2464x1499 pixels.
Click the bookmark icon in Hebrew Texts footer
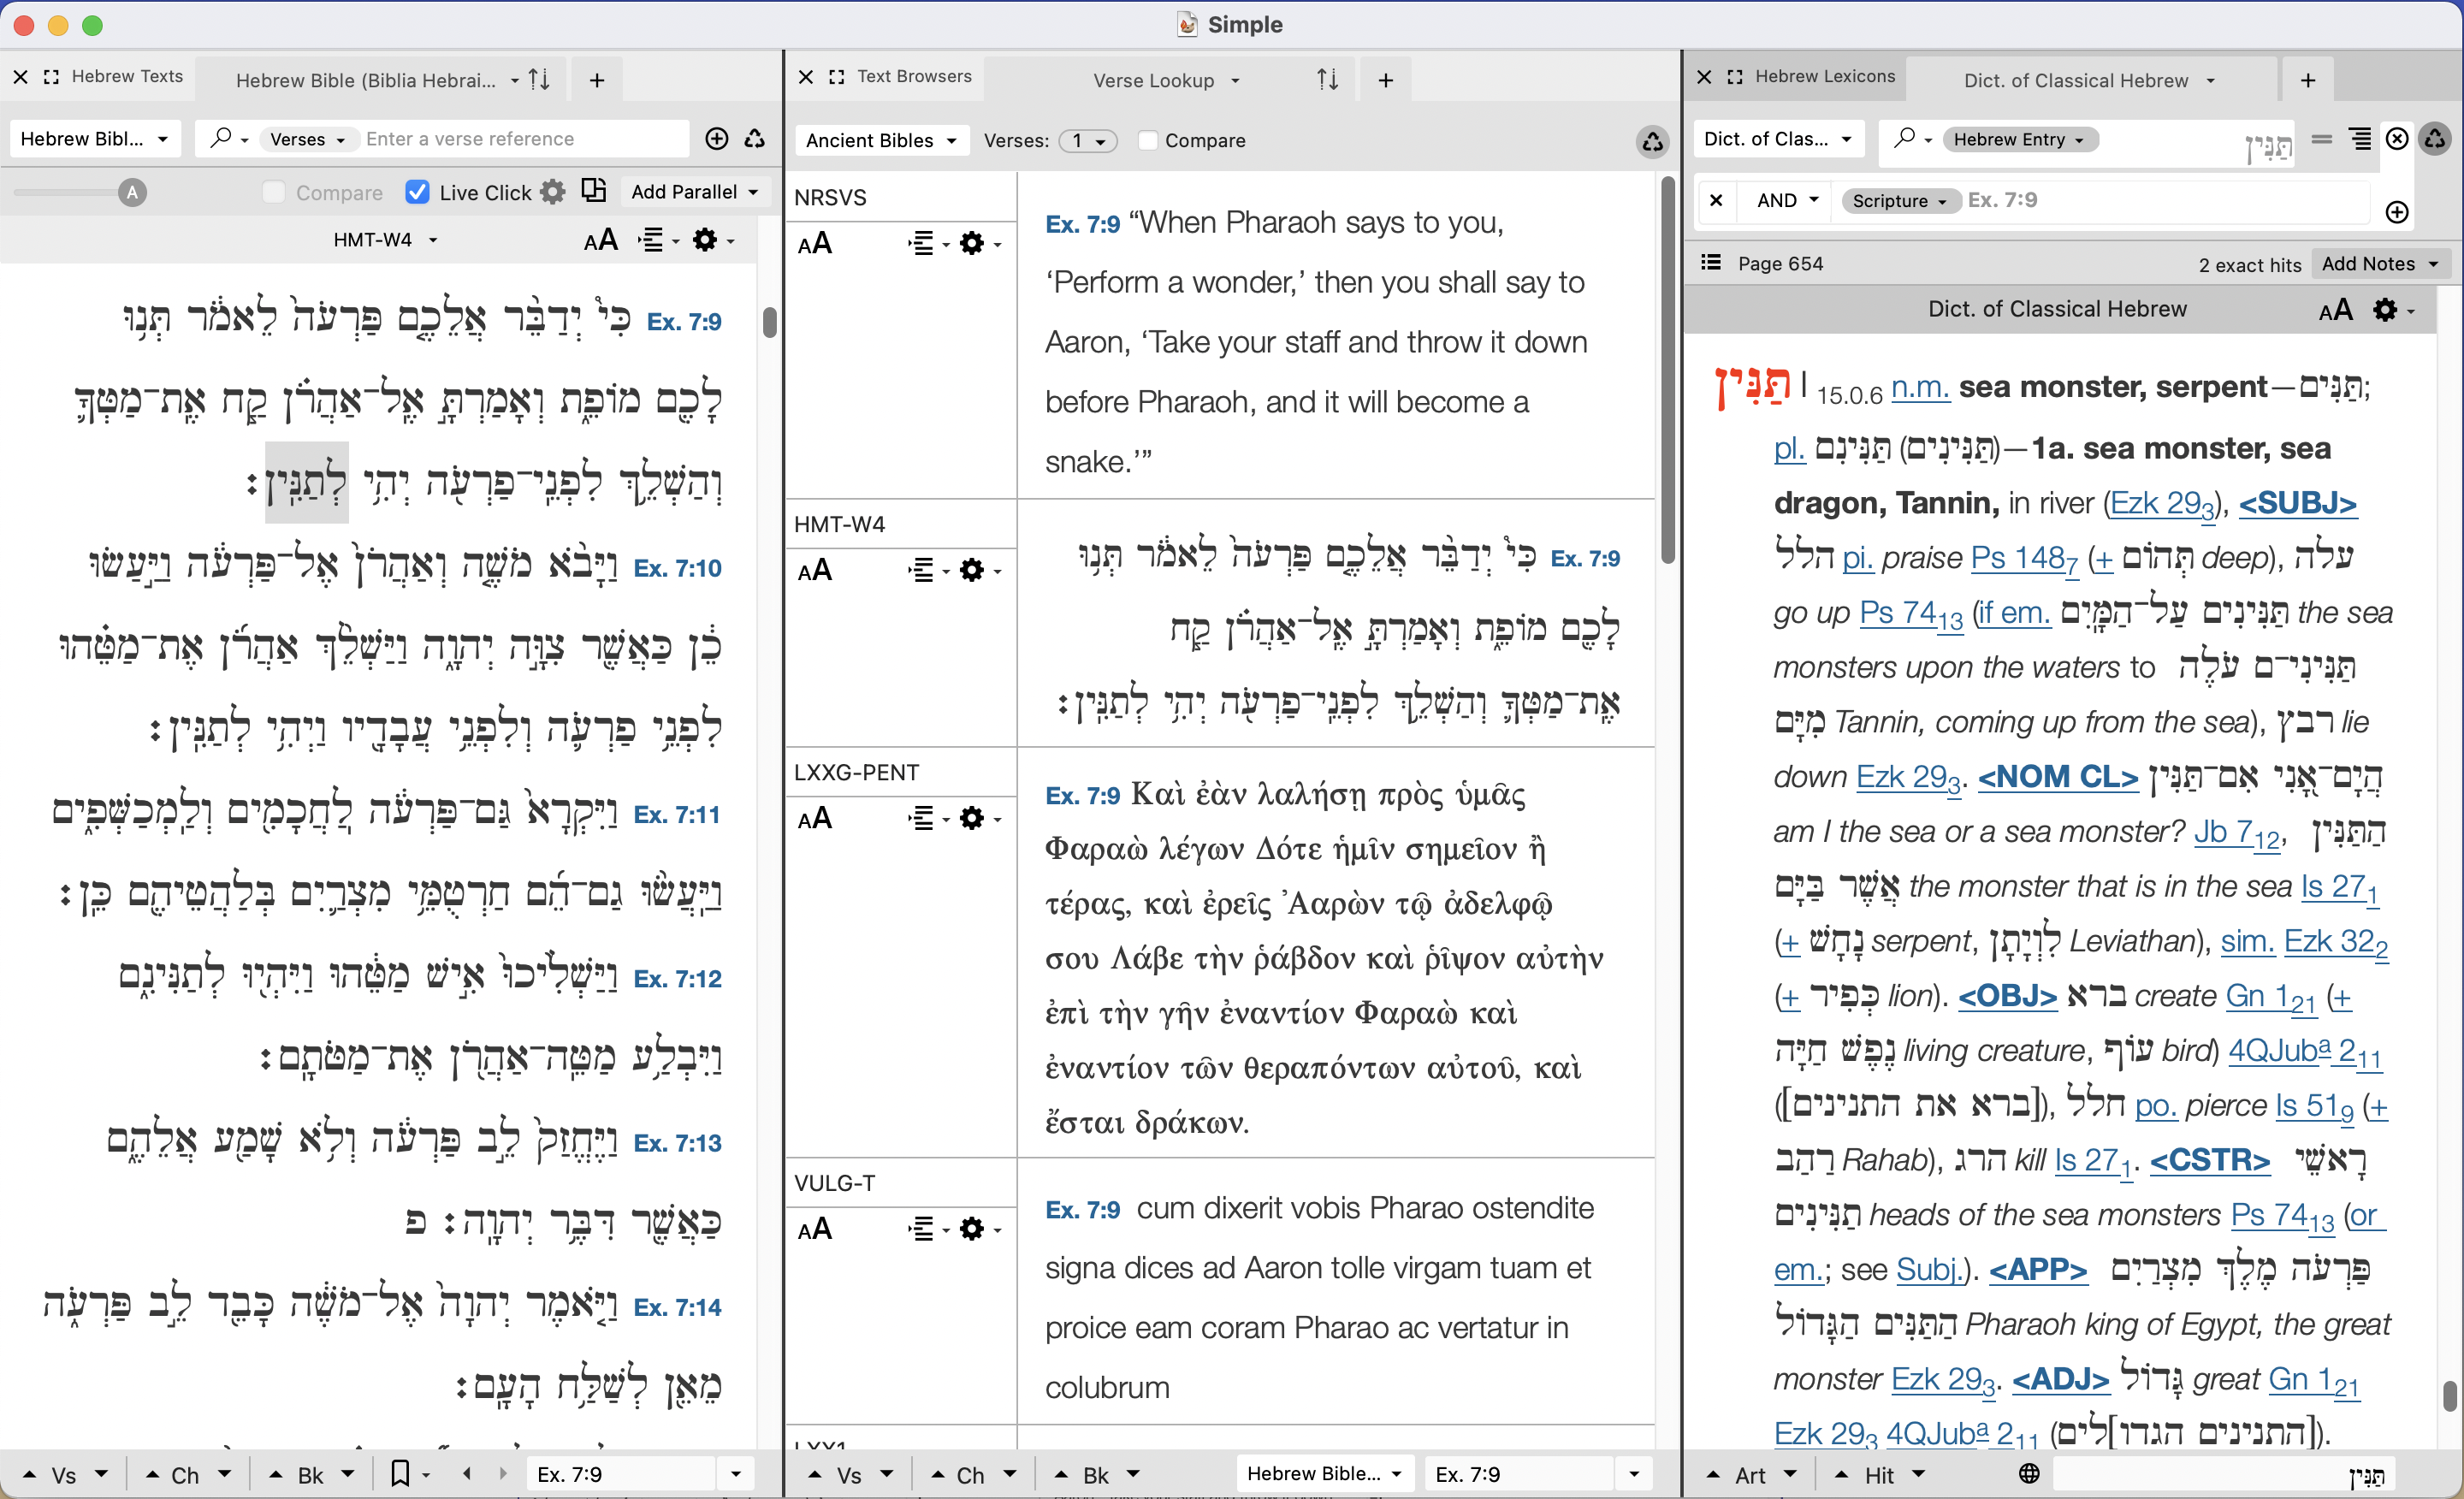click(400, 1473)
